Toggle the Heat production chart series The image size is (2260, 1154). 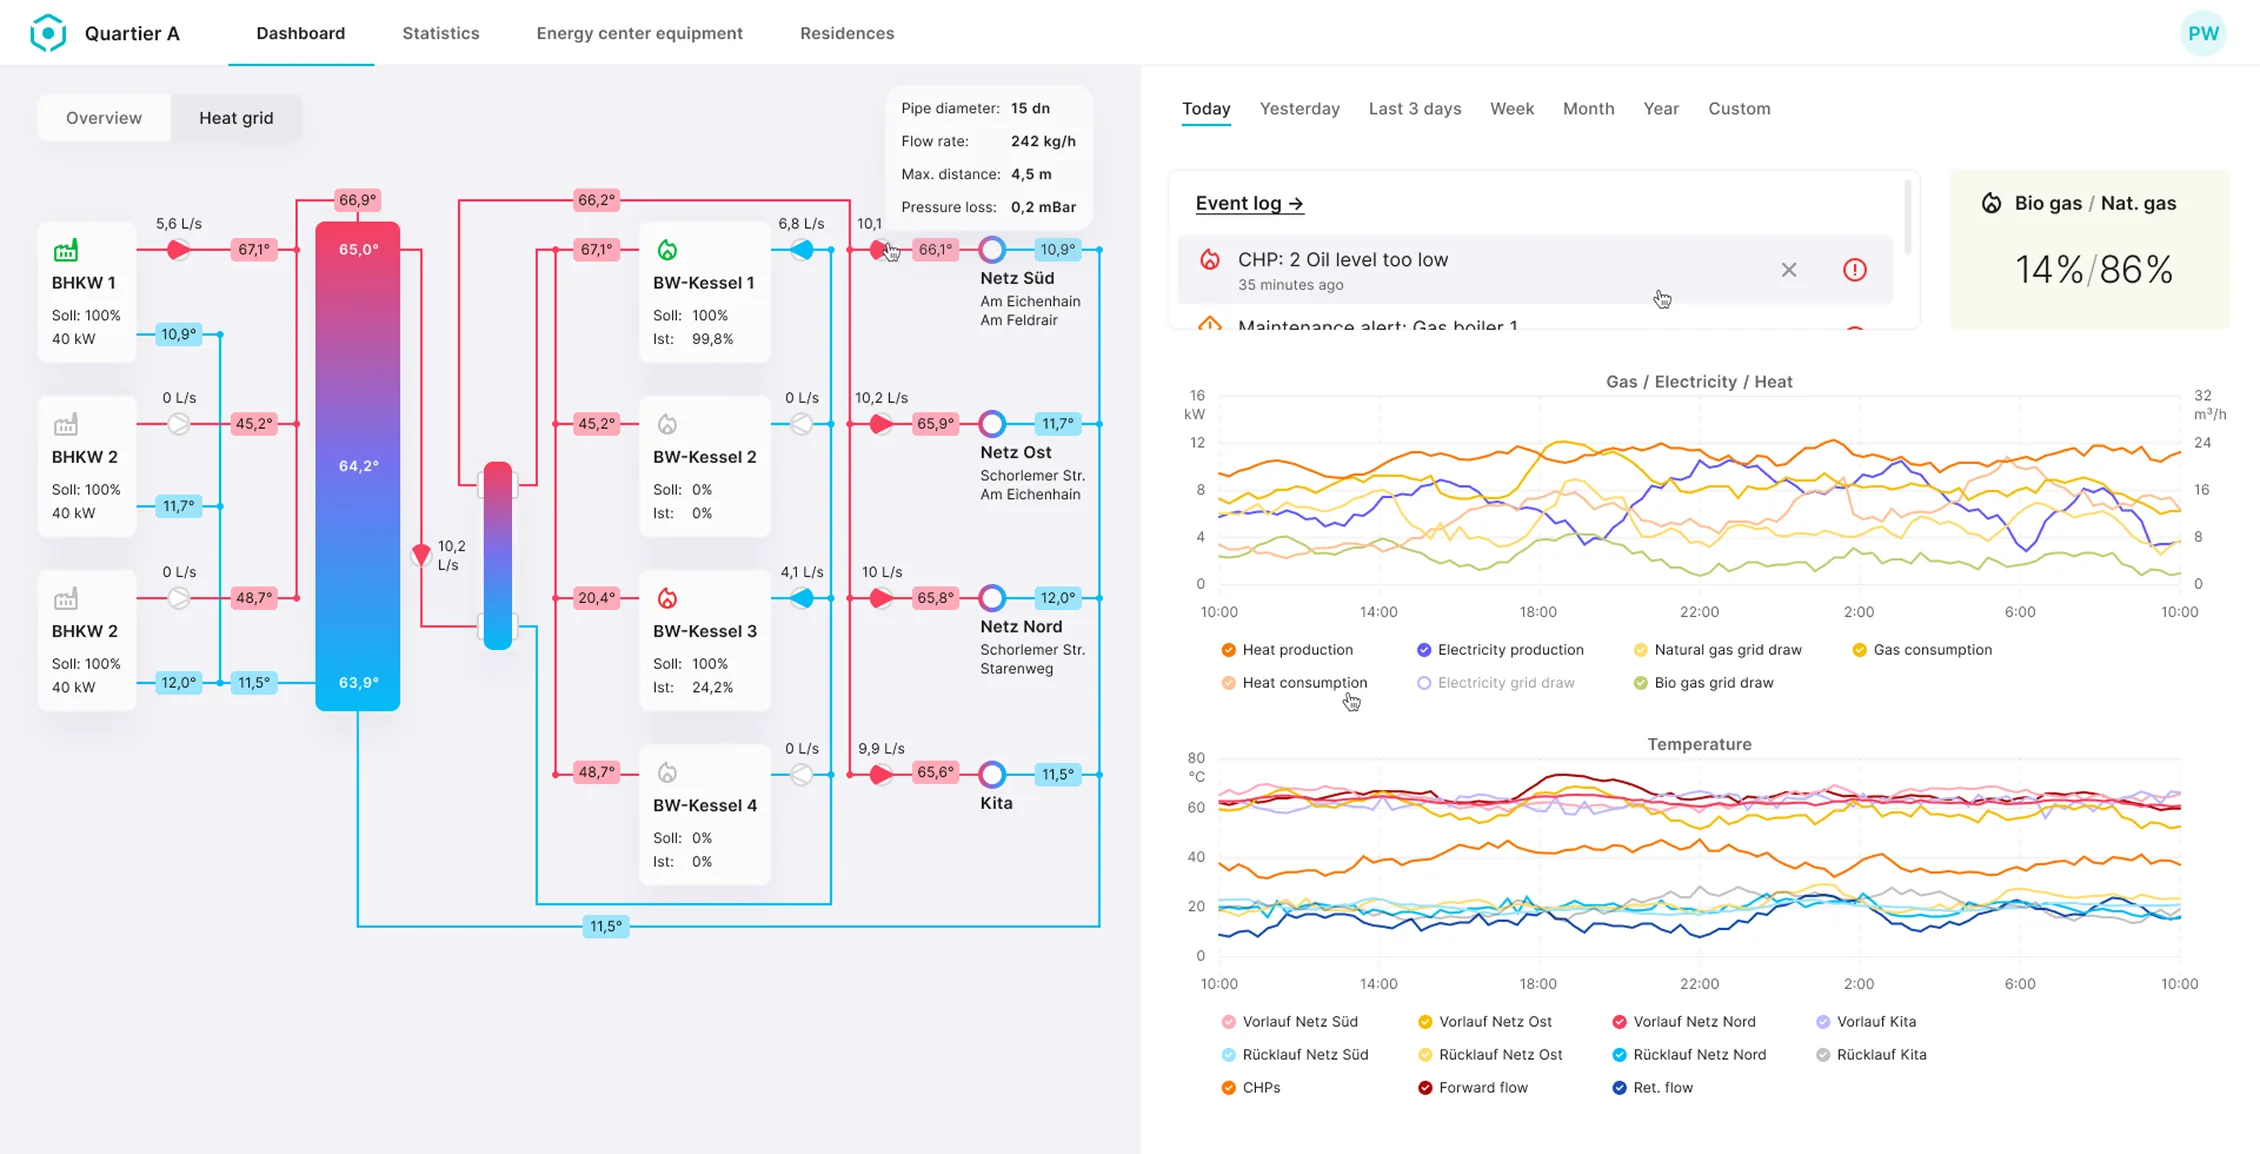(1290, 649)
